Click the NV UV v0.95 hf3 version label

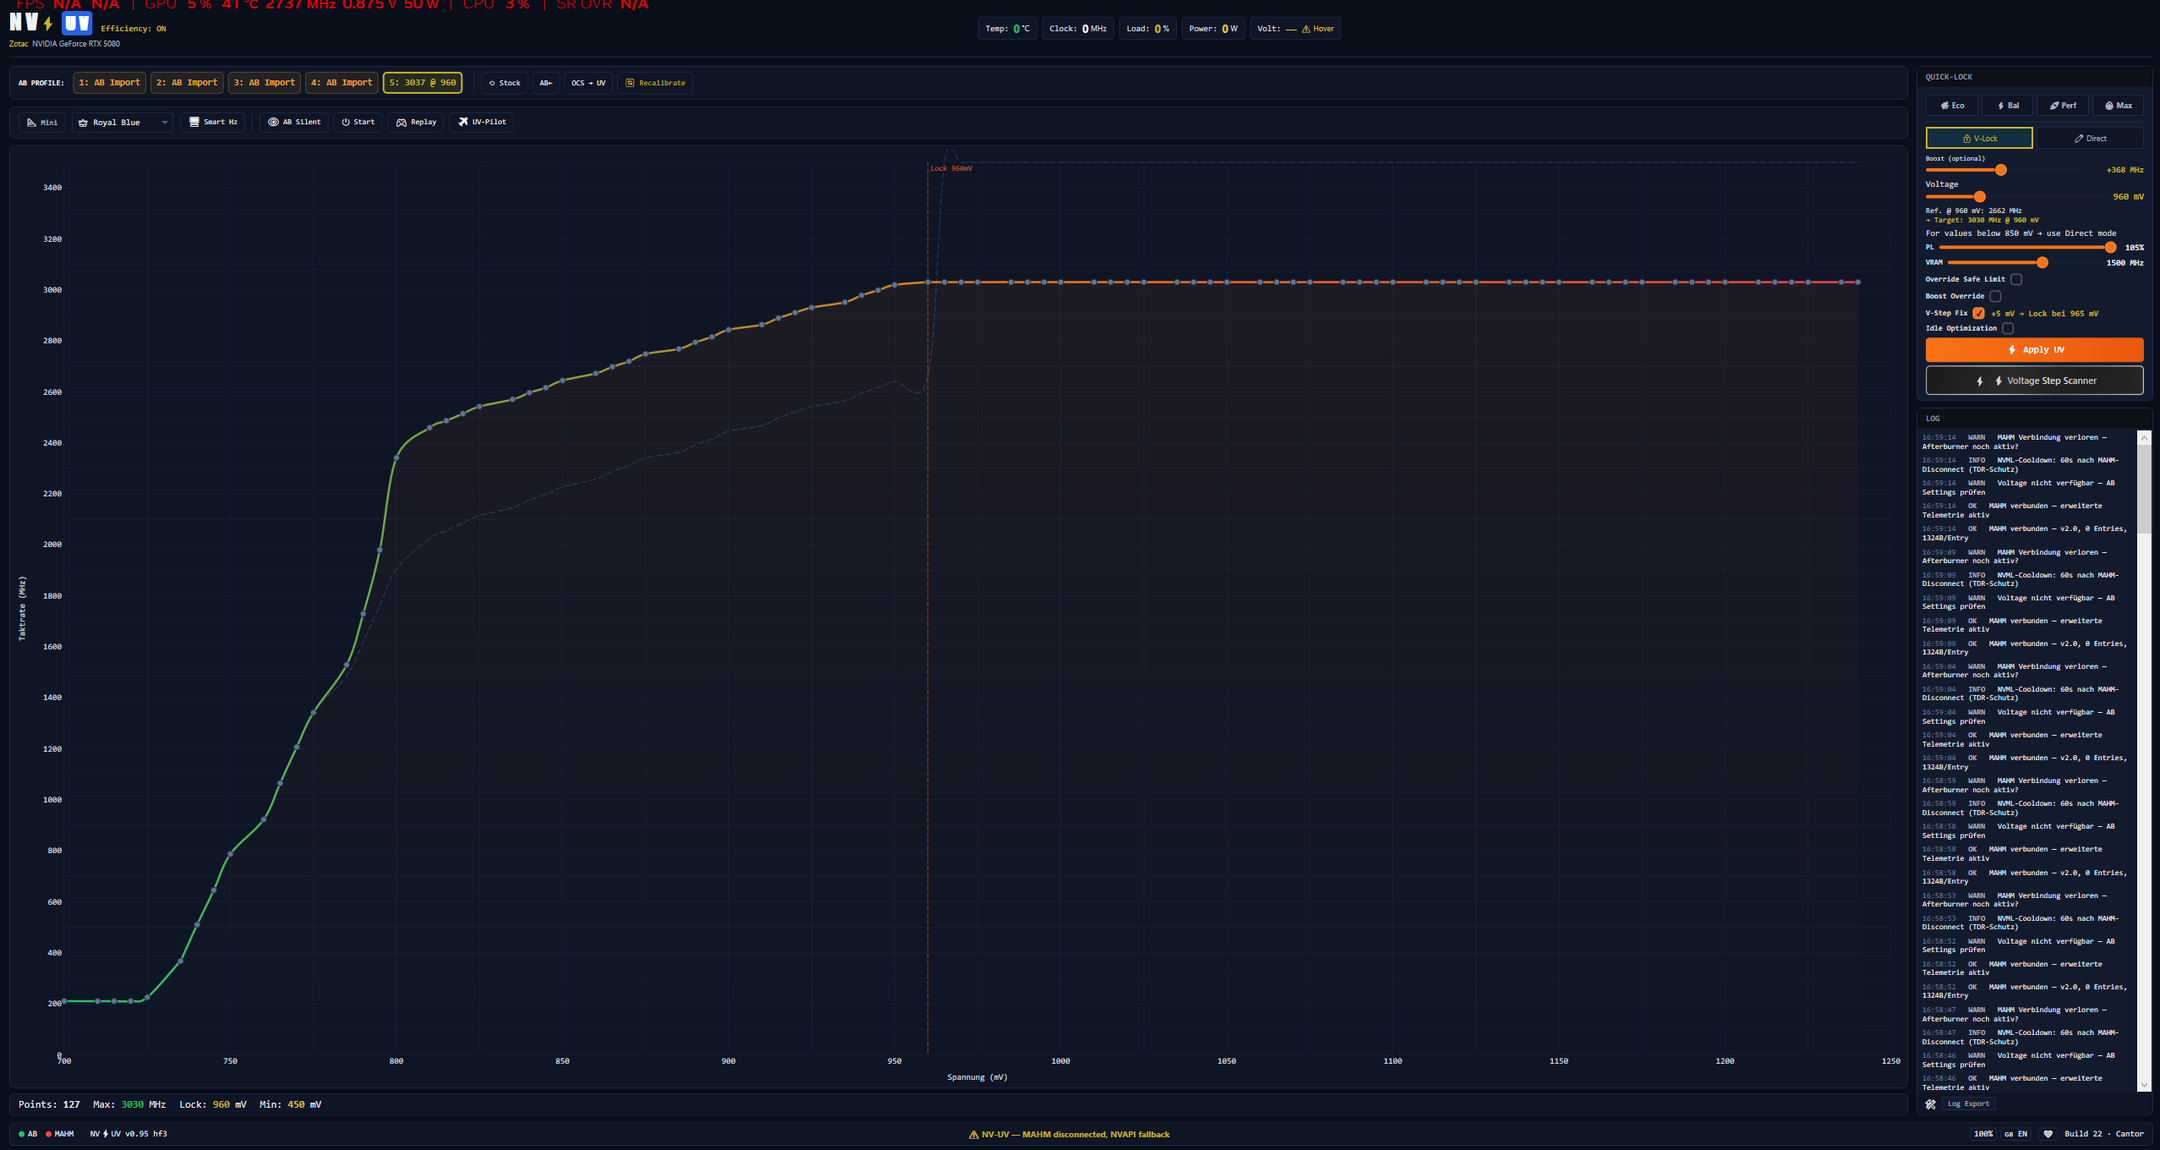128,1134
